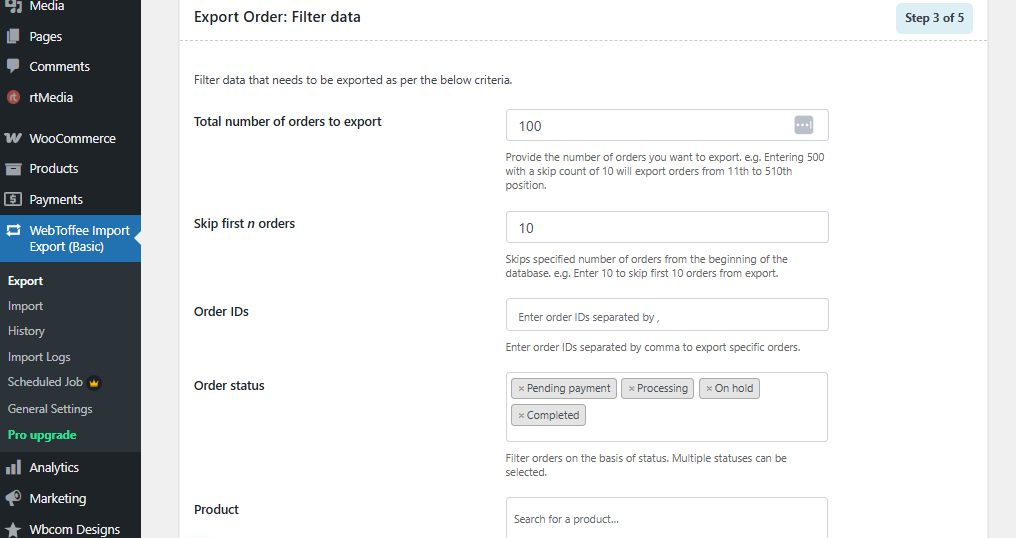Screen dimensions: 1016x538
Task: Click the WebToffee Import Export arrows icon
Action: coord(14,230)
